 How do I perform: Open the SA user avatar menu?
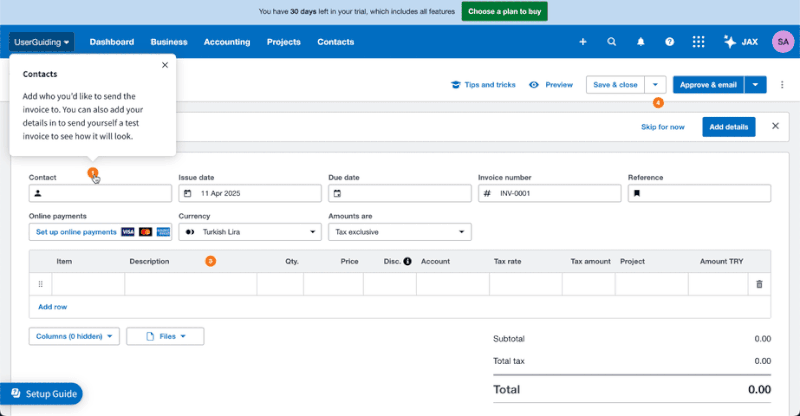coord(783,42)
